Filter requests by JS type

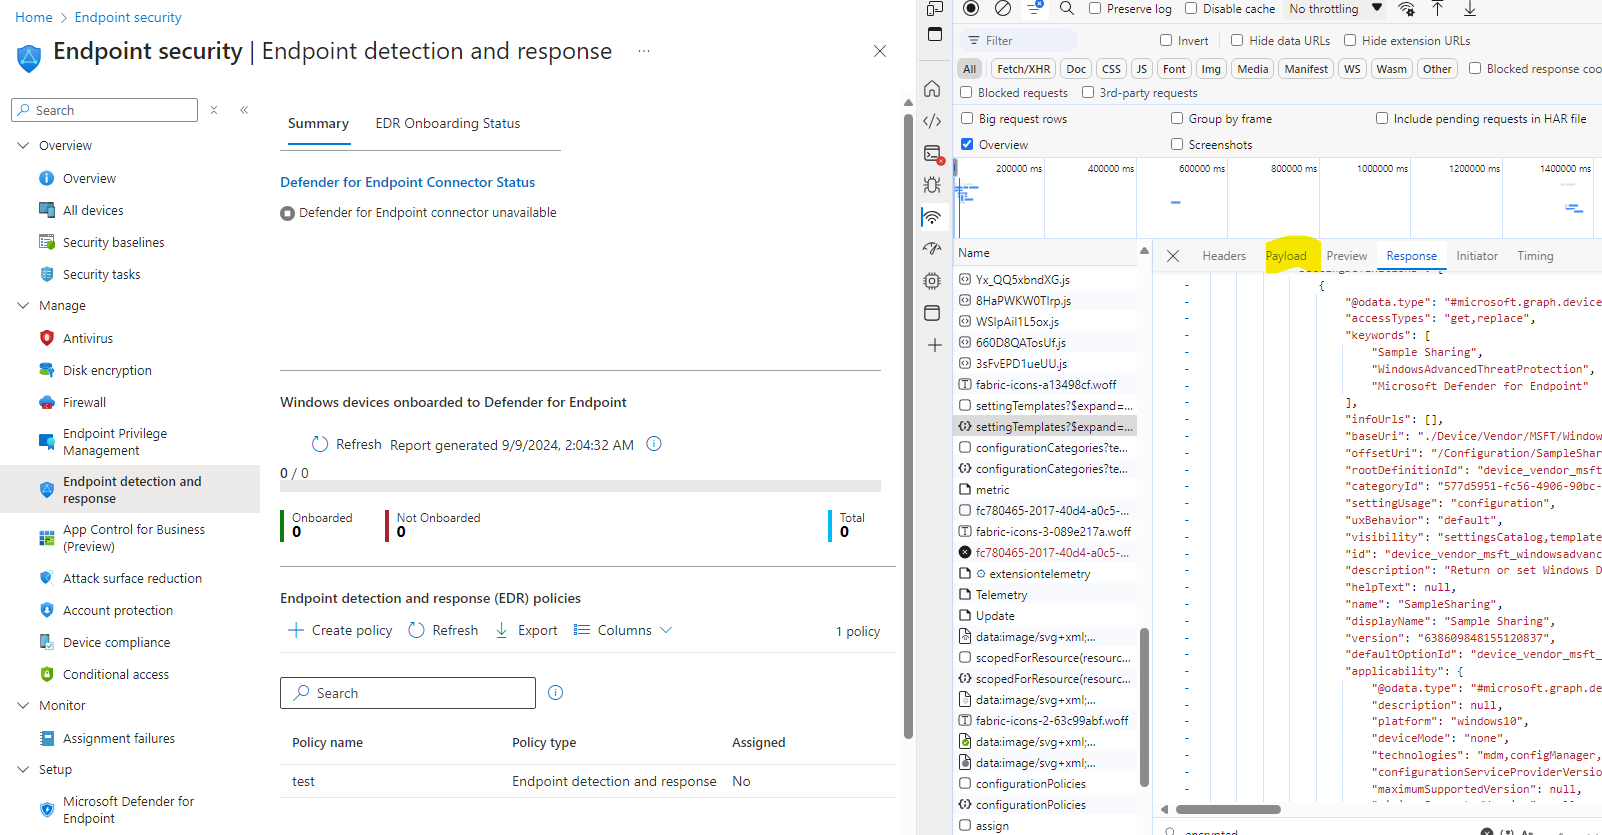pos(1141,69)
